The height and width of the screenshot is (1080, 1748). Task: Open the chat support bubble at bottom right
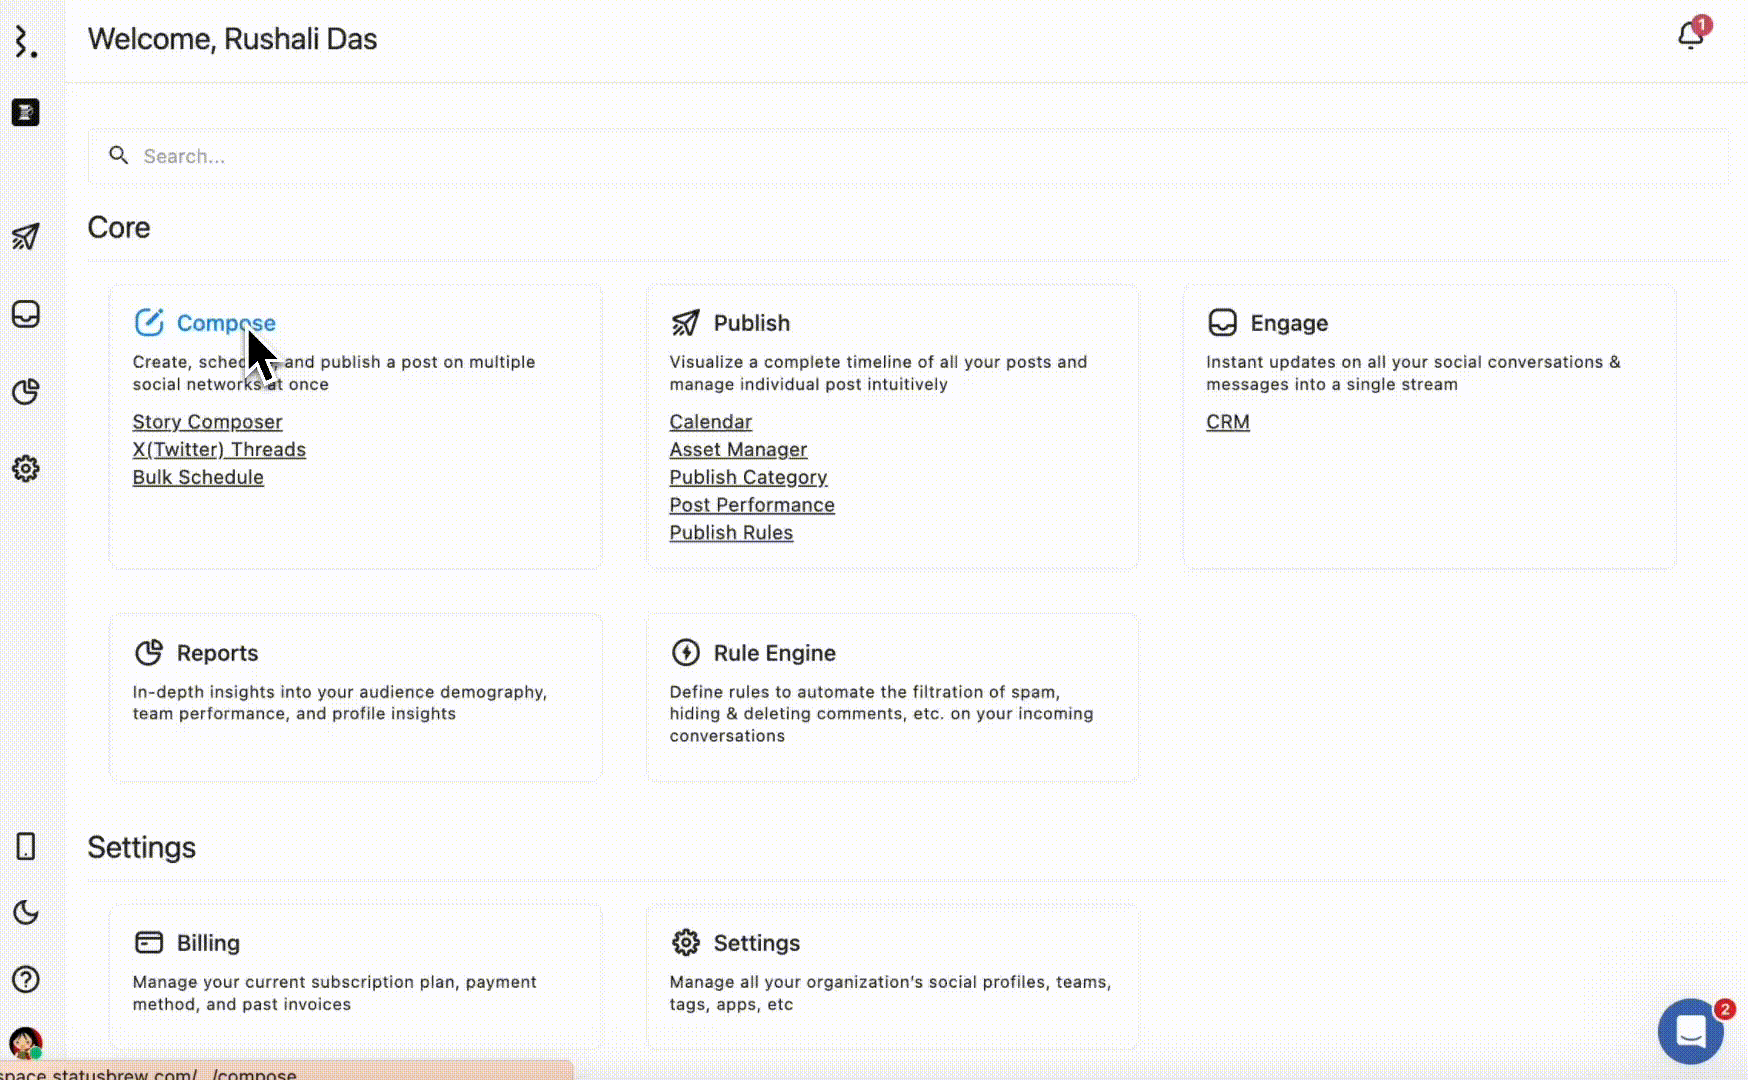pyautogui.click(x=1690, y=1031)
